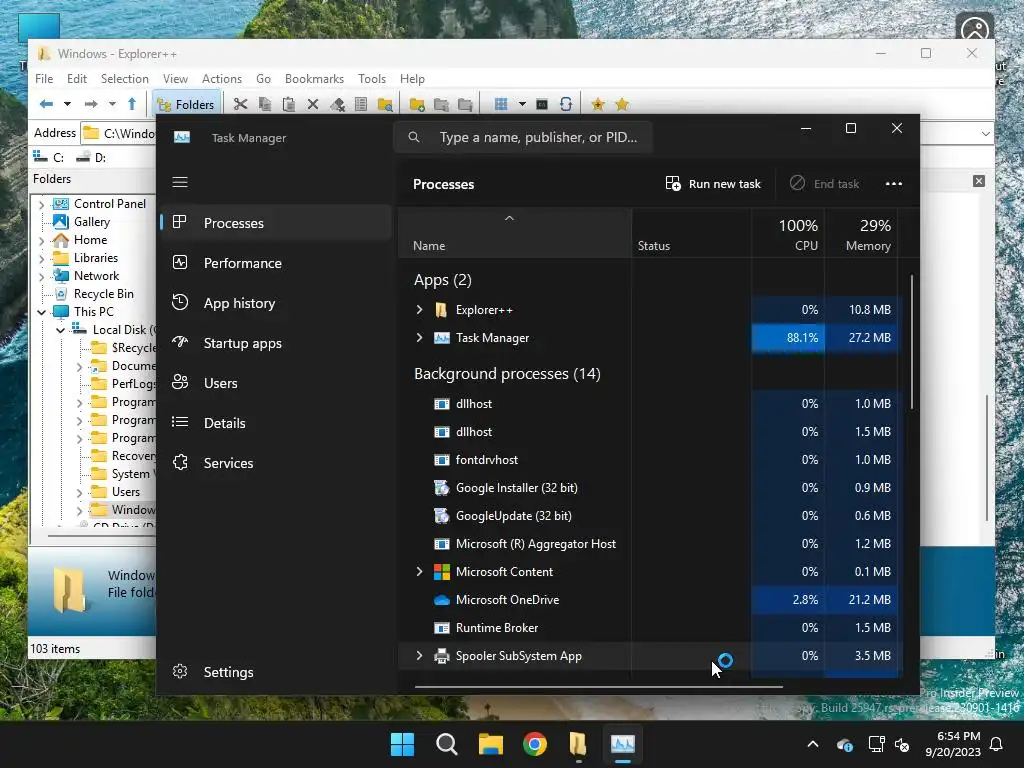Sort processes by the Name column header

tap(515, 233)
